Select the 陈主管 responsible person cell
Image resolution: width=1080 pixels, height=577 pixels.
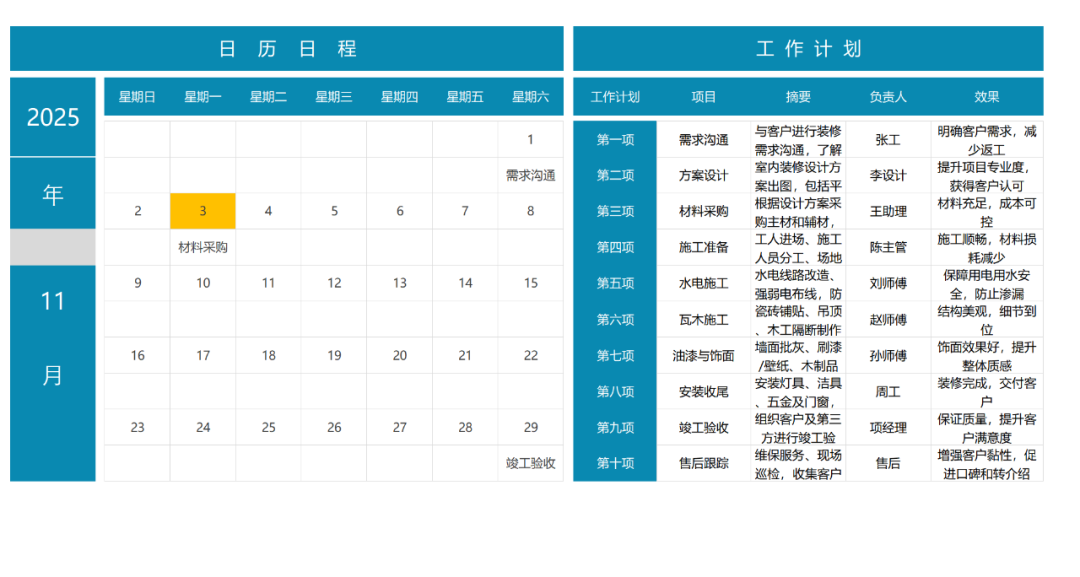[x=887, y=247]
